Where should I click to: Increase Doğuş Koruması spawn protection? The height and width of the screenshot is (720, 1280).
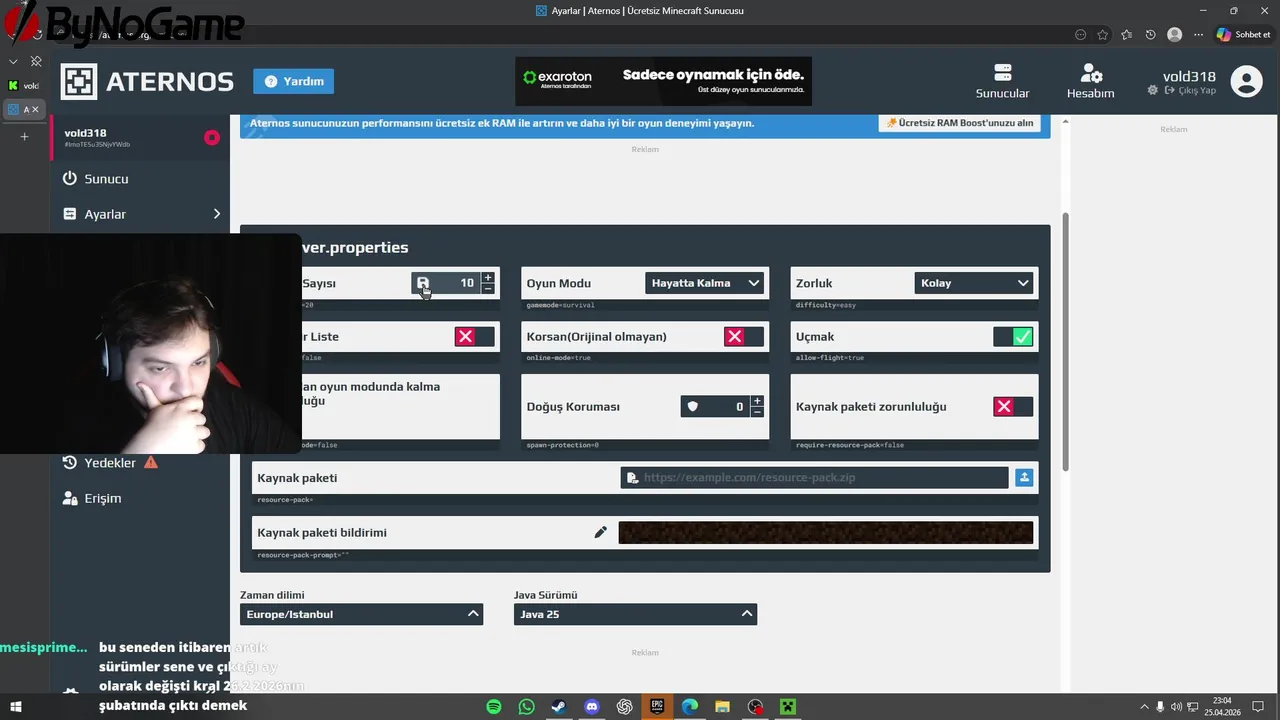(757, 401)
